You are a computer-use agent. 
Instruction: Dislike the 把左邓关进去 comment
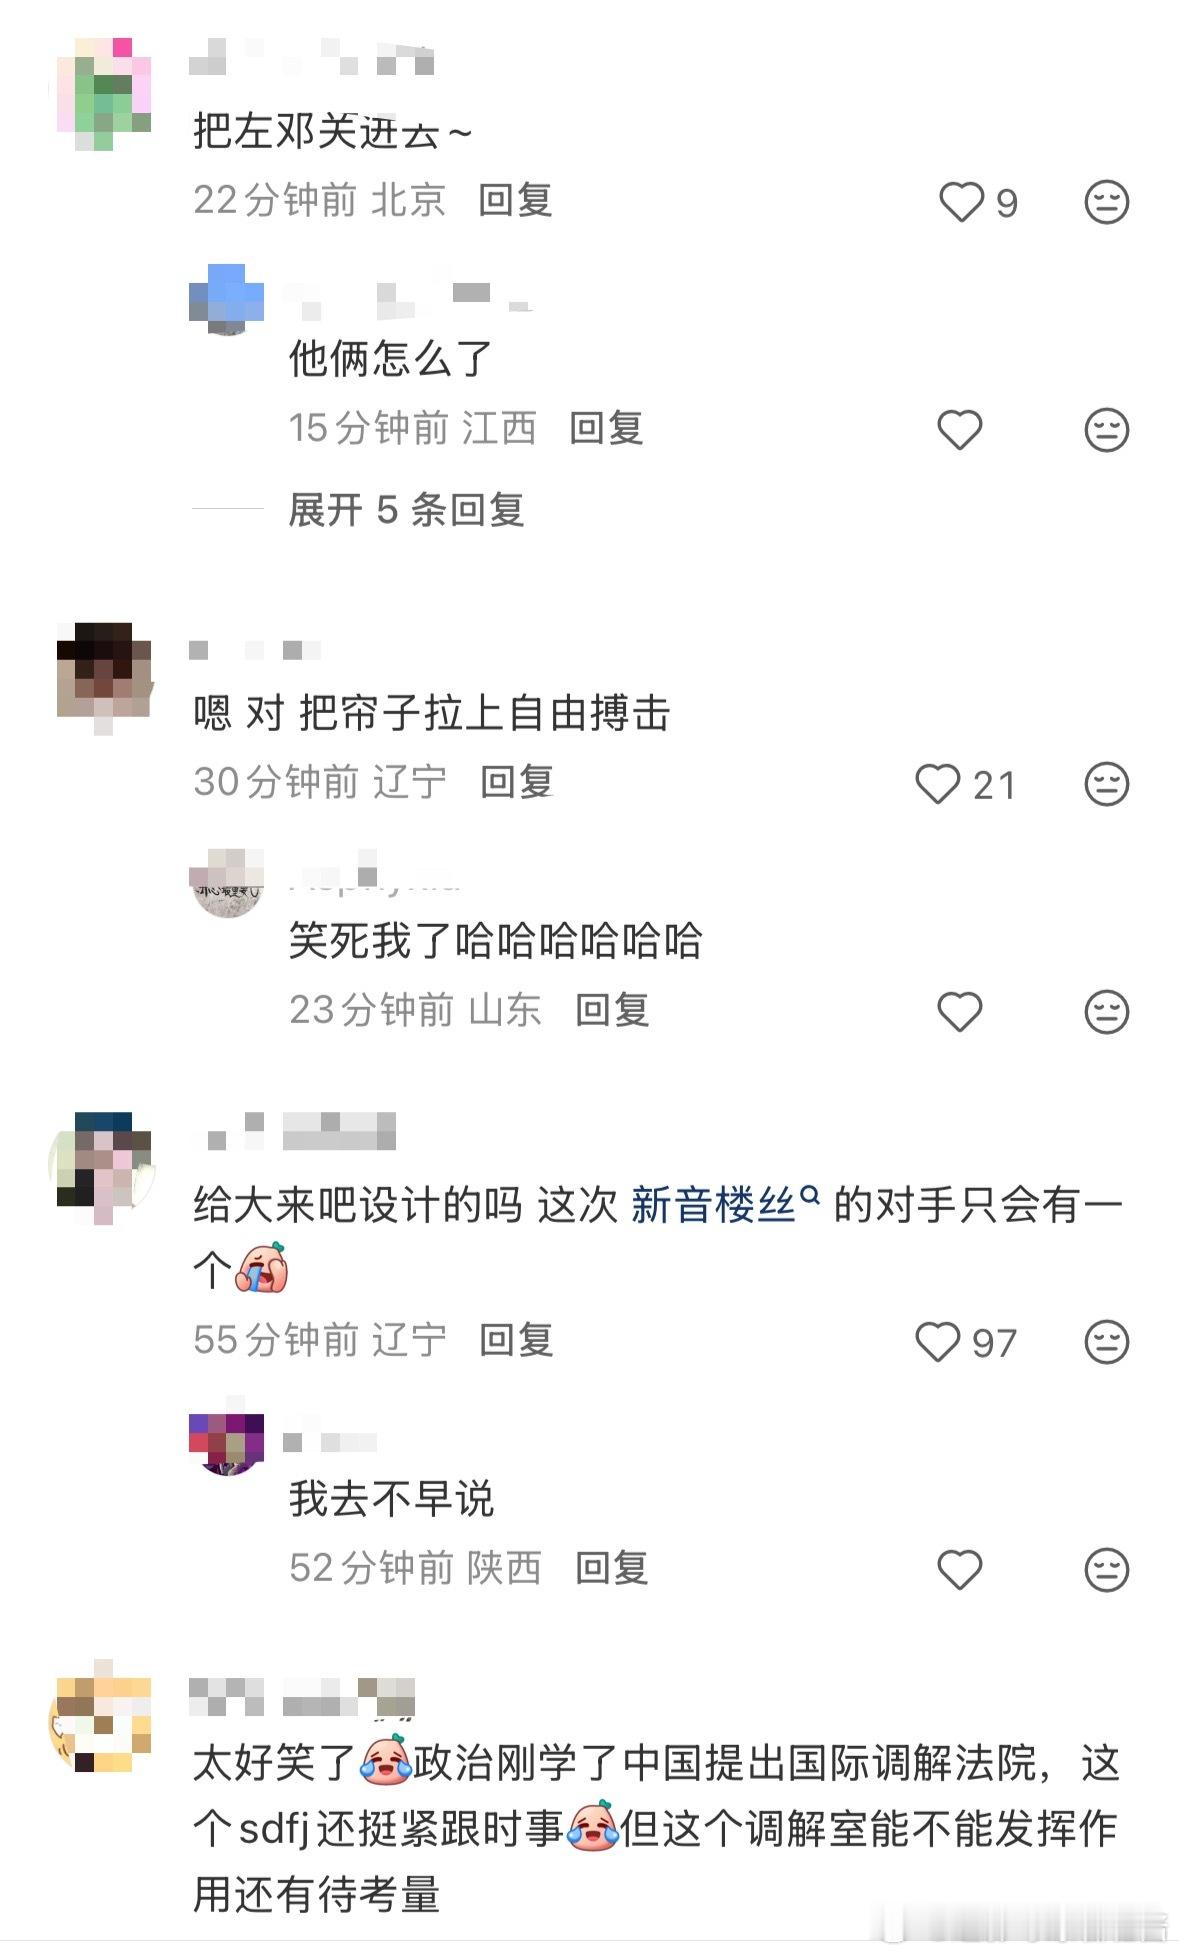pyautogui.click(x=1106, y=202)
